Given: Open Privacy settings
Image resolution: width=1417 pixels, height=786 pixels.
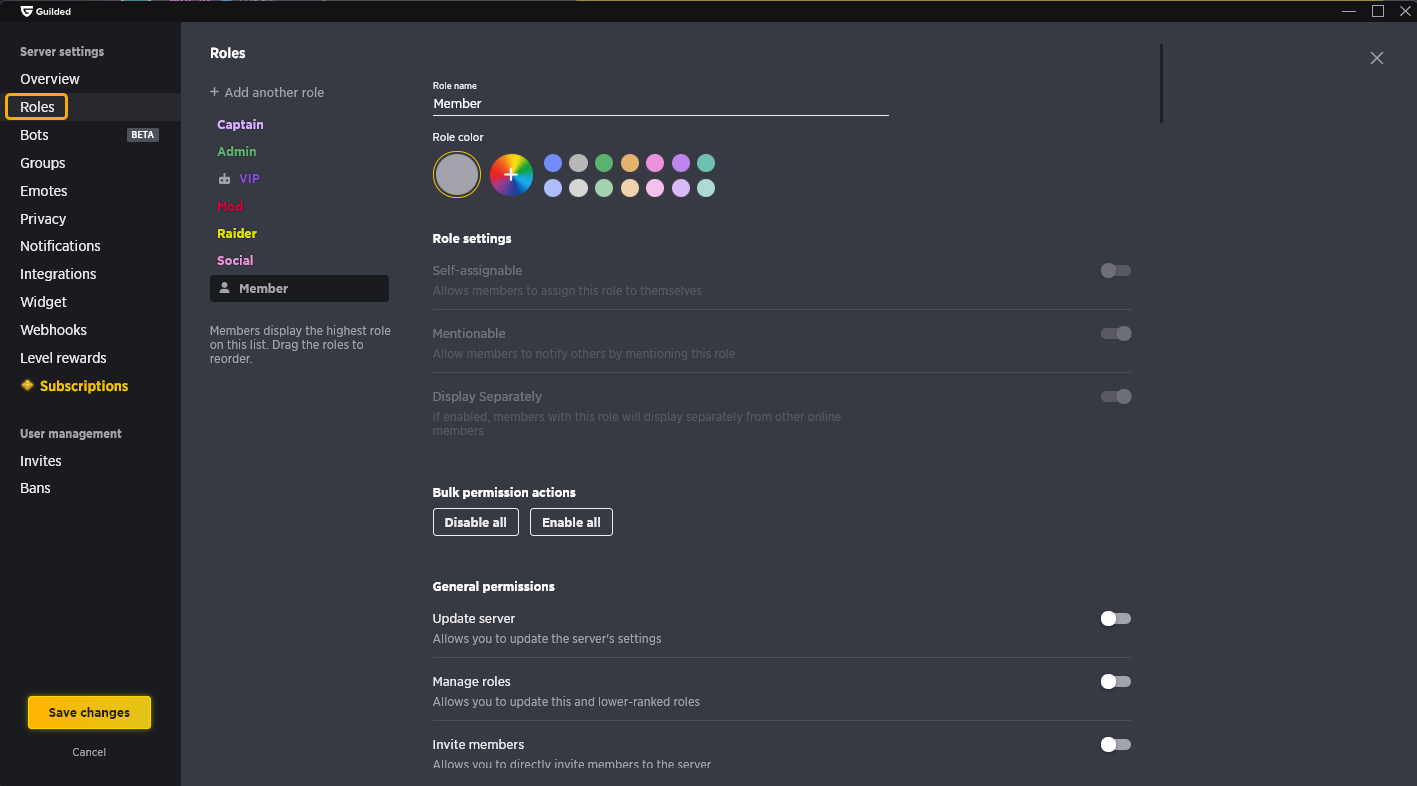Looking at the screenshot, I should tap(43, 219).
